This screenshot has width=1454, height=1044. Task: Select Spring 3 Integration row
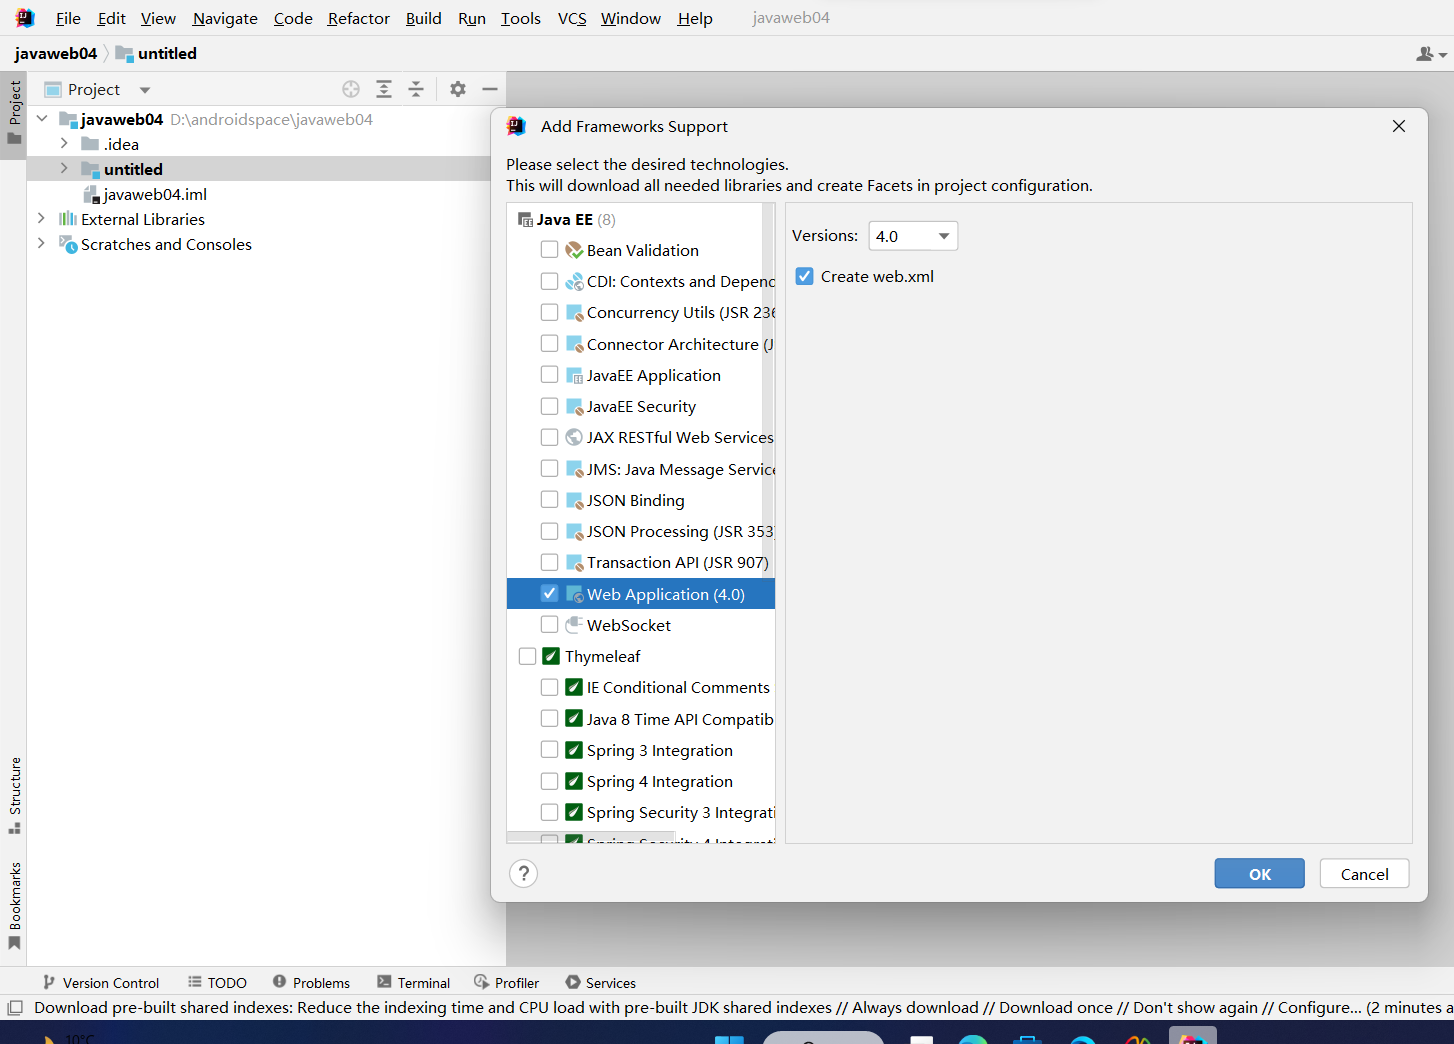coord(641,750)
